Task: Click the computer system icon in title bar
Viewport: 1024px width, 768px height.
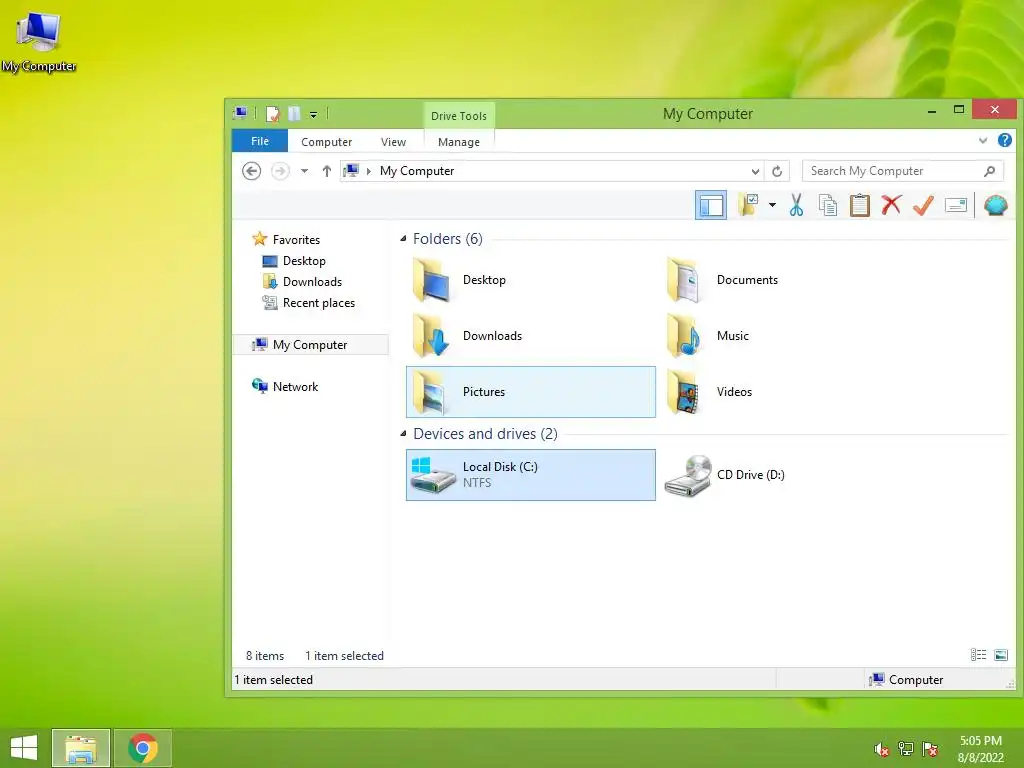Action: point(240,114)
